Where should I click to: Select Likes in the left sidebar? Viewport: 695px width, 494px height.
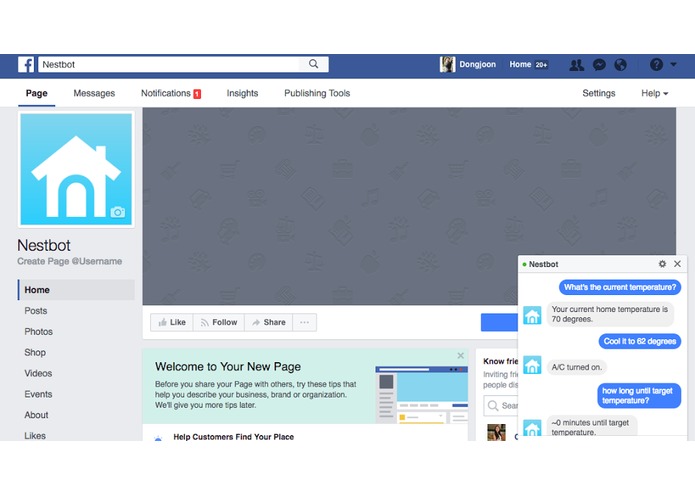[35, 436]
